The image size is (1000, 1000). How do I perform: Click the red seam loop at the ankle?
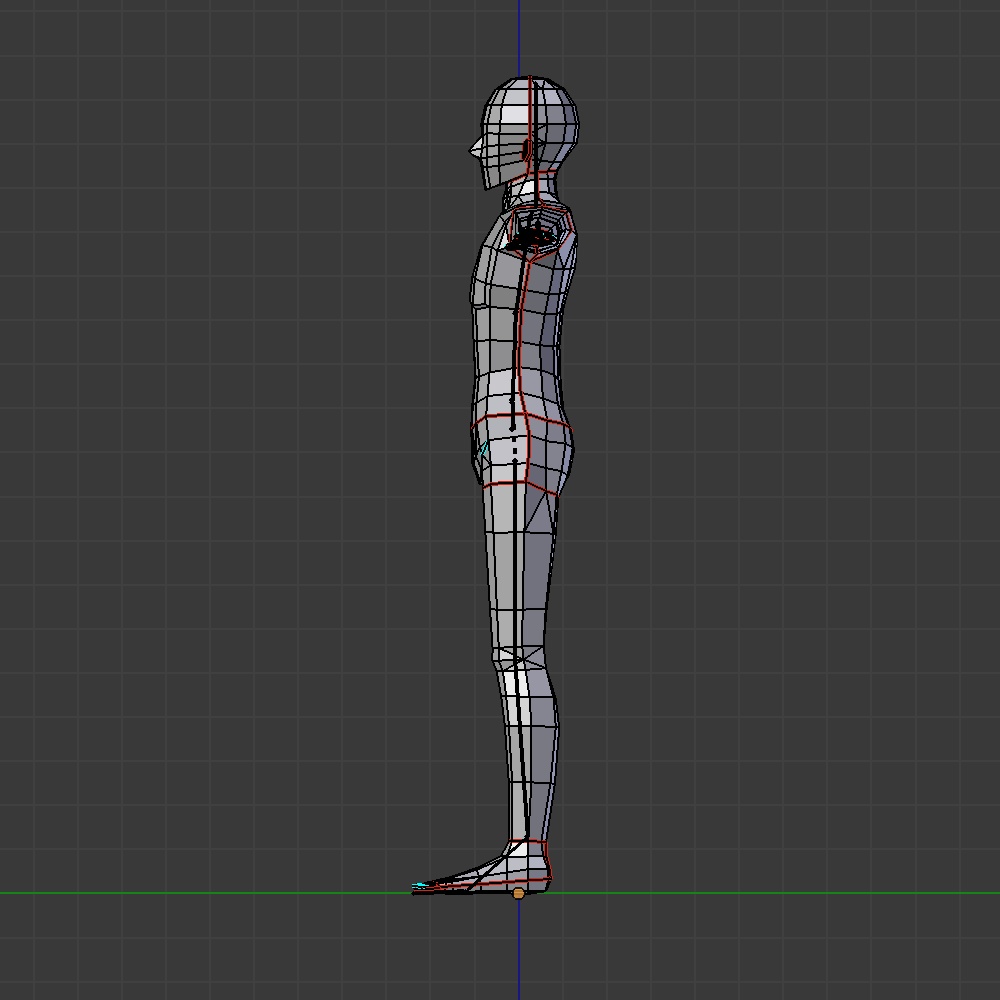point(527,842)
